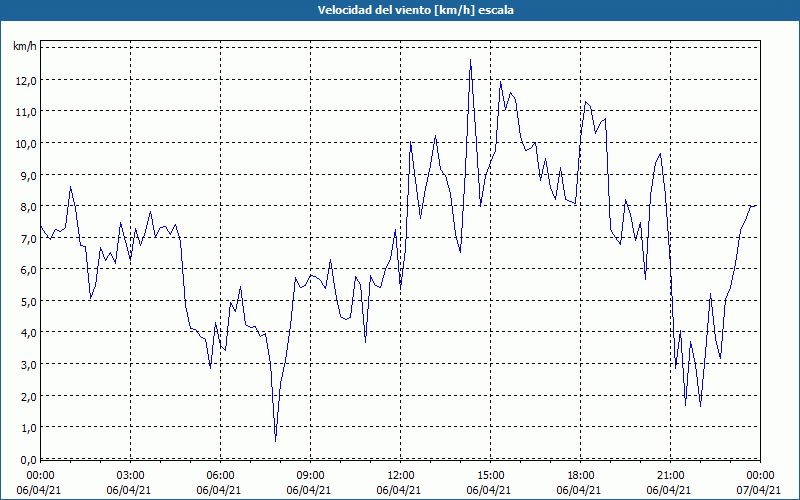Click the "7,0" y-axis value
Screen dimensions: 800x500
coord(28,238)
